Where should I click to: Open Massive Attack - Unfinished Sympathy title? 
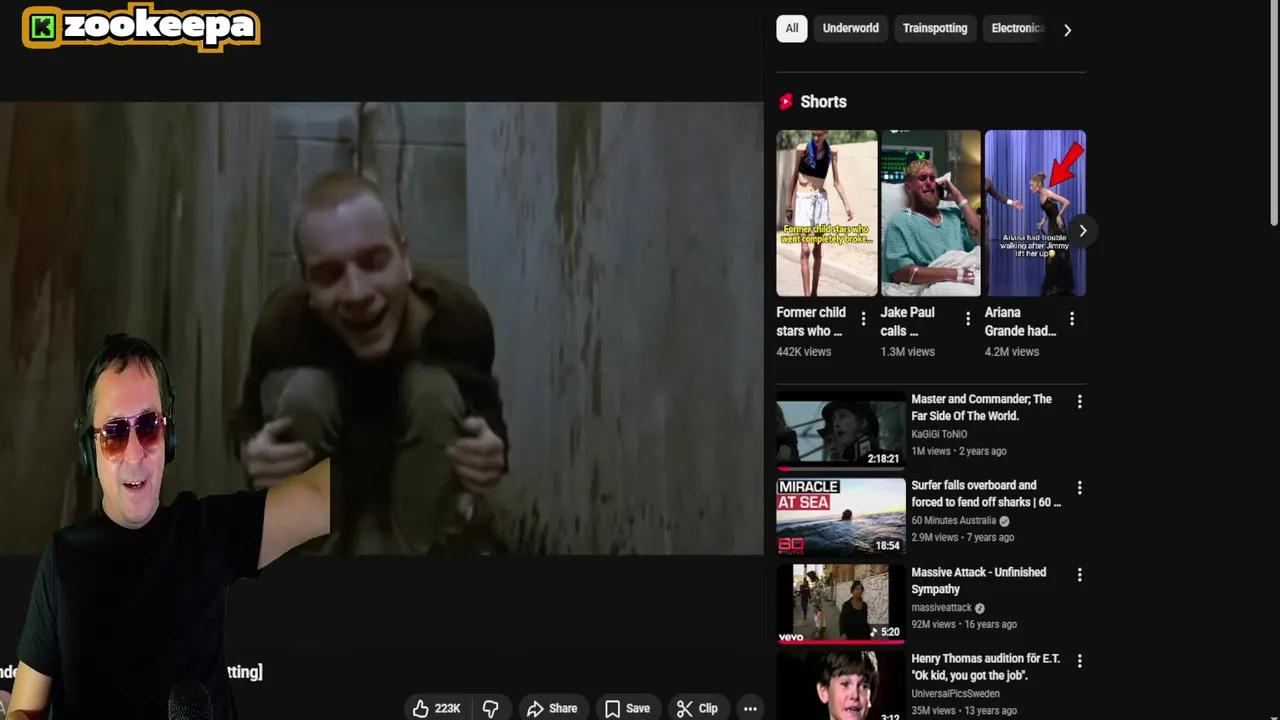click(978, 580)
